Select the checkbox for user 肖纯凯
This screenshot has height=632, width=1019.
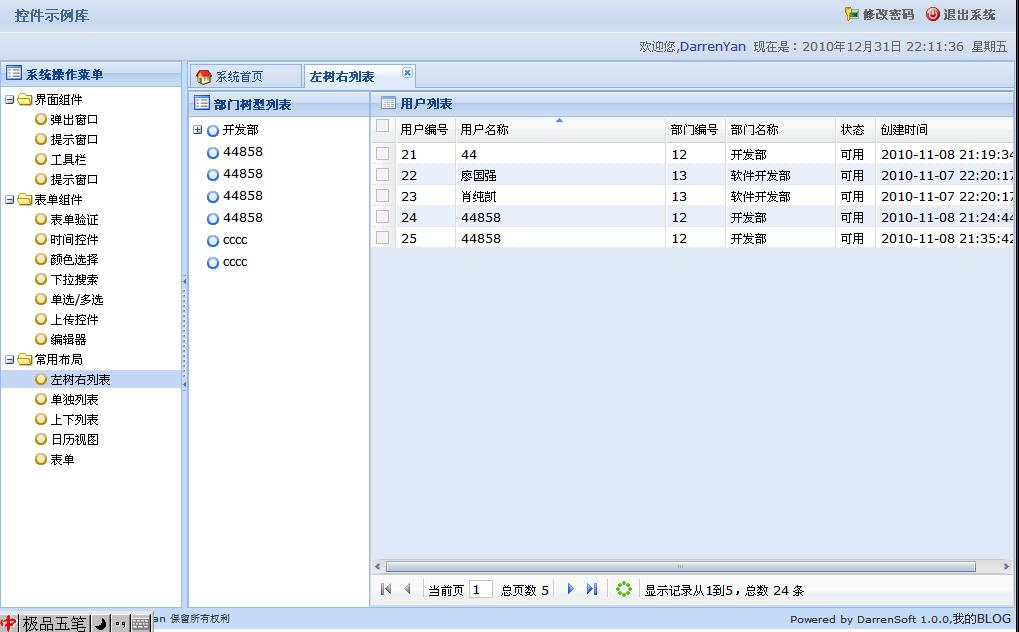click(x=382, y=196)
